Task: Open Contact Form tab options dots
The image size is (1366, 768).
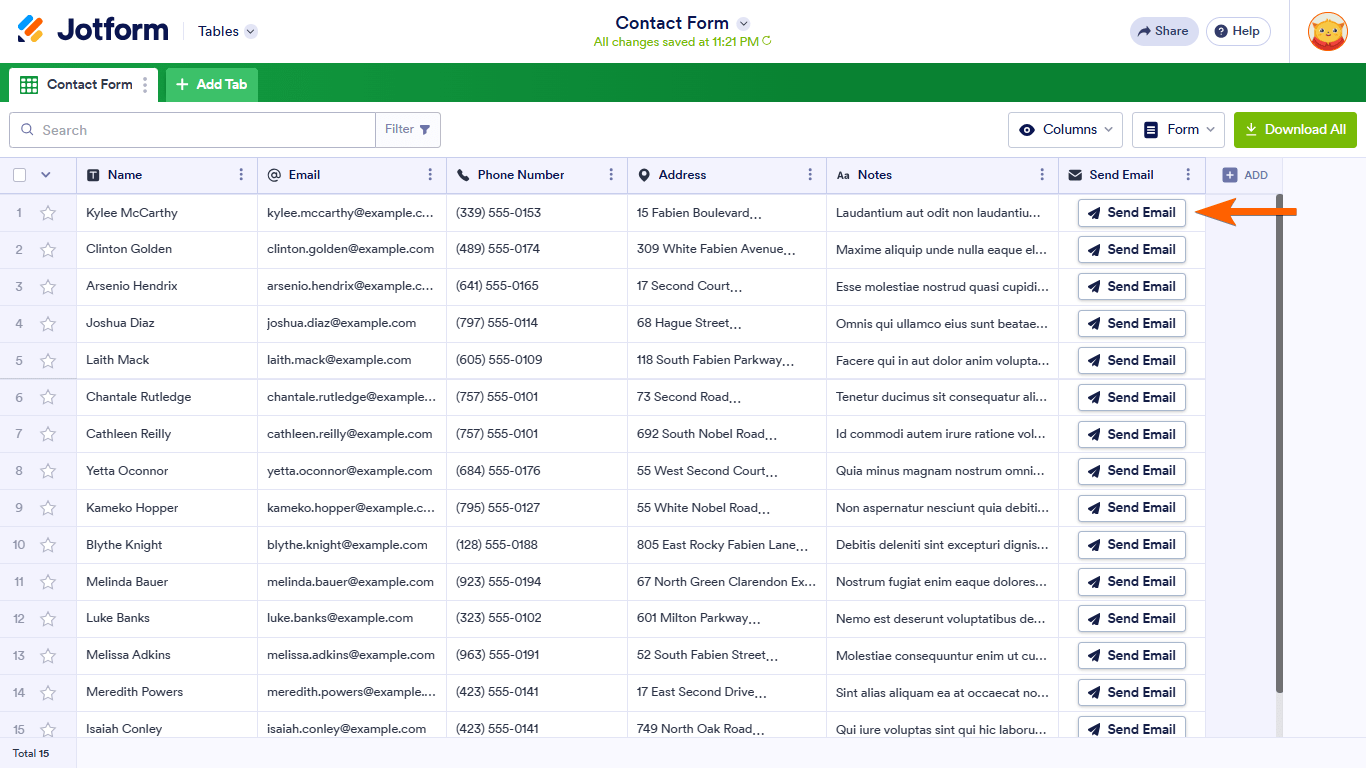Action: [x=145, y=85]
